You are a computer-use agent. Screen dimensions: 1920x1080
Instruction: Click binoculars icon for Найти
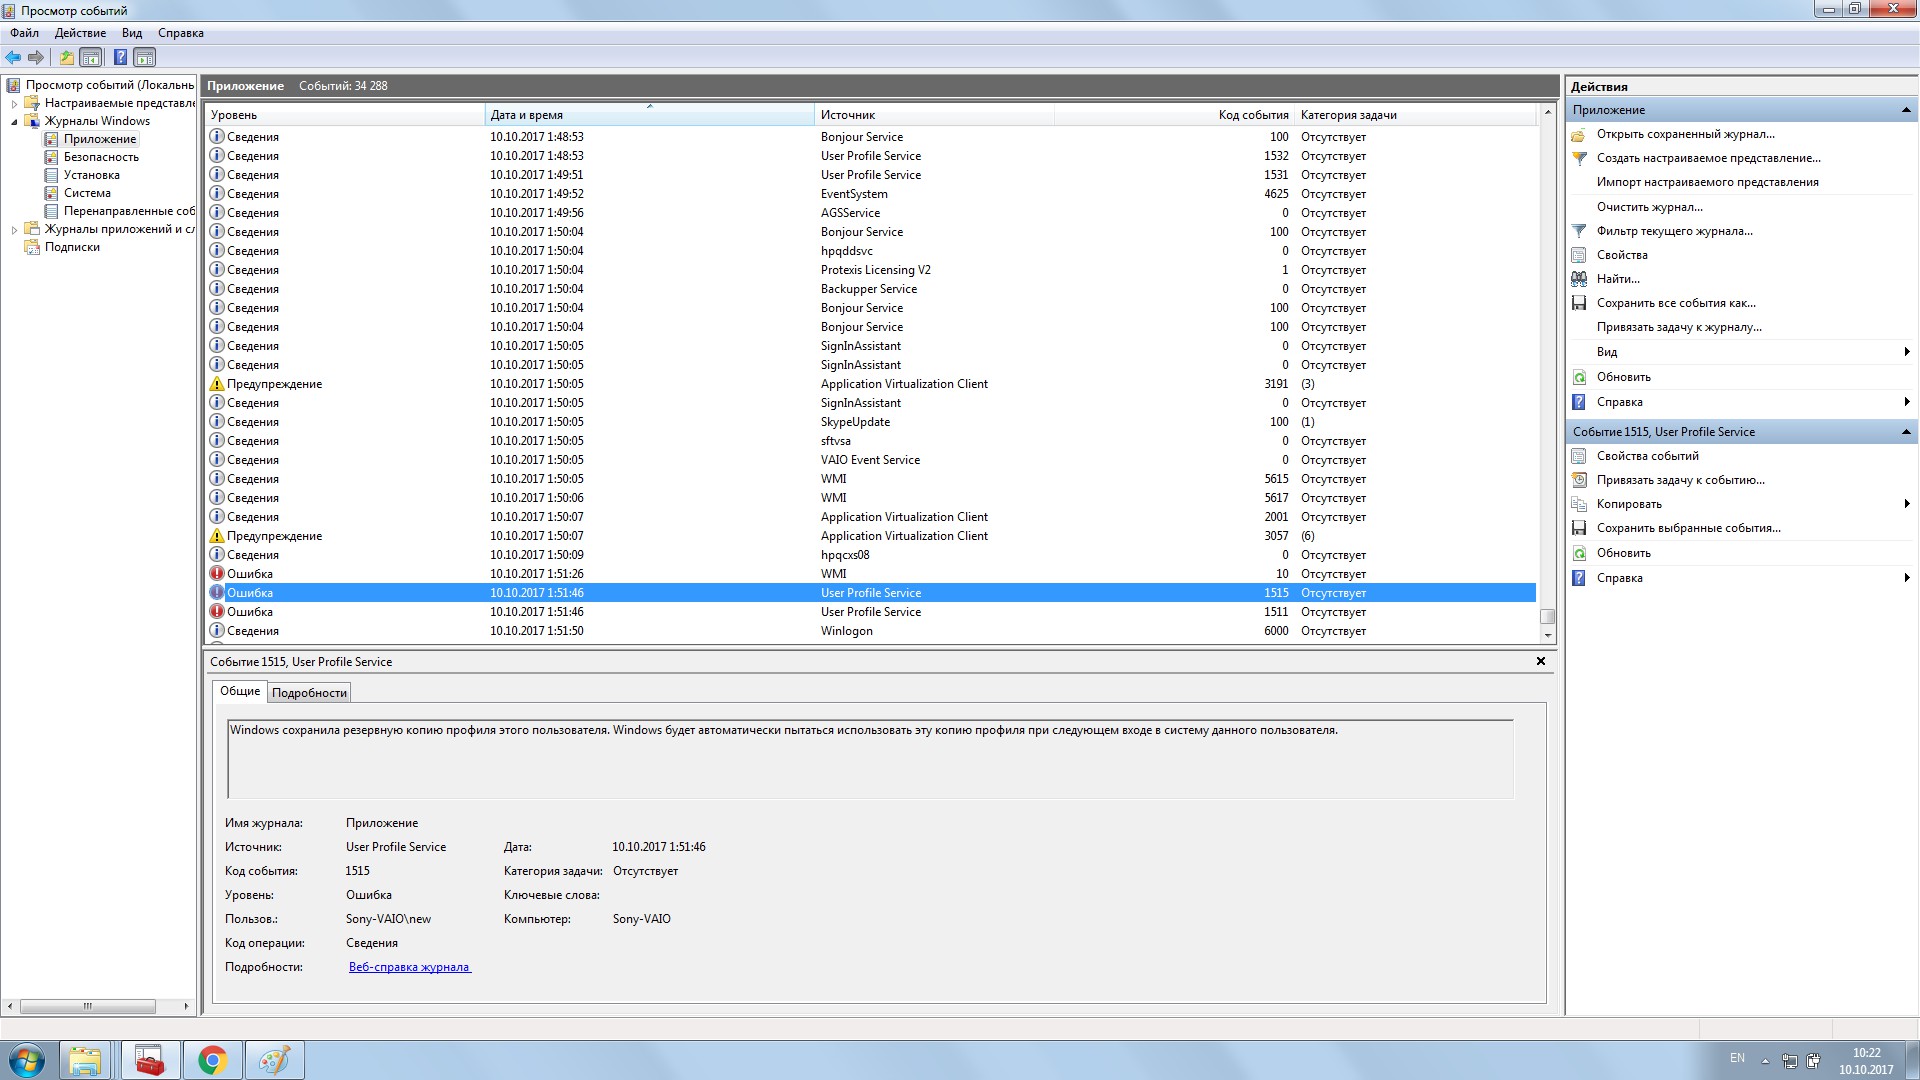[x=1579, y=279]
